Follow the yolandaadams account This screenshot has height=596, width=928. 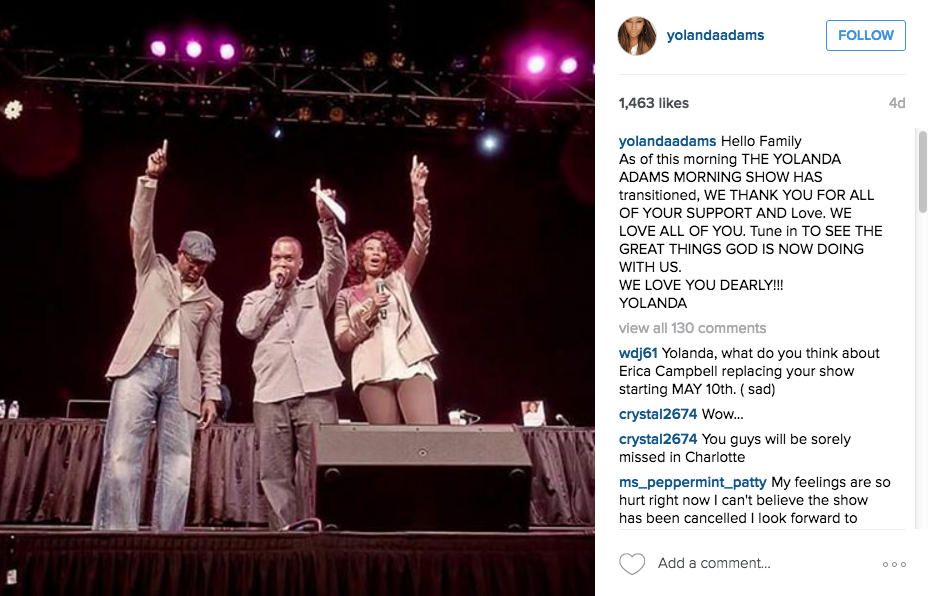click(x=865, y=36)
